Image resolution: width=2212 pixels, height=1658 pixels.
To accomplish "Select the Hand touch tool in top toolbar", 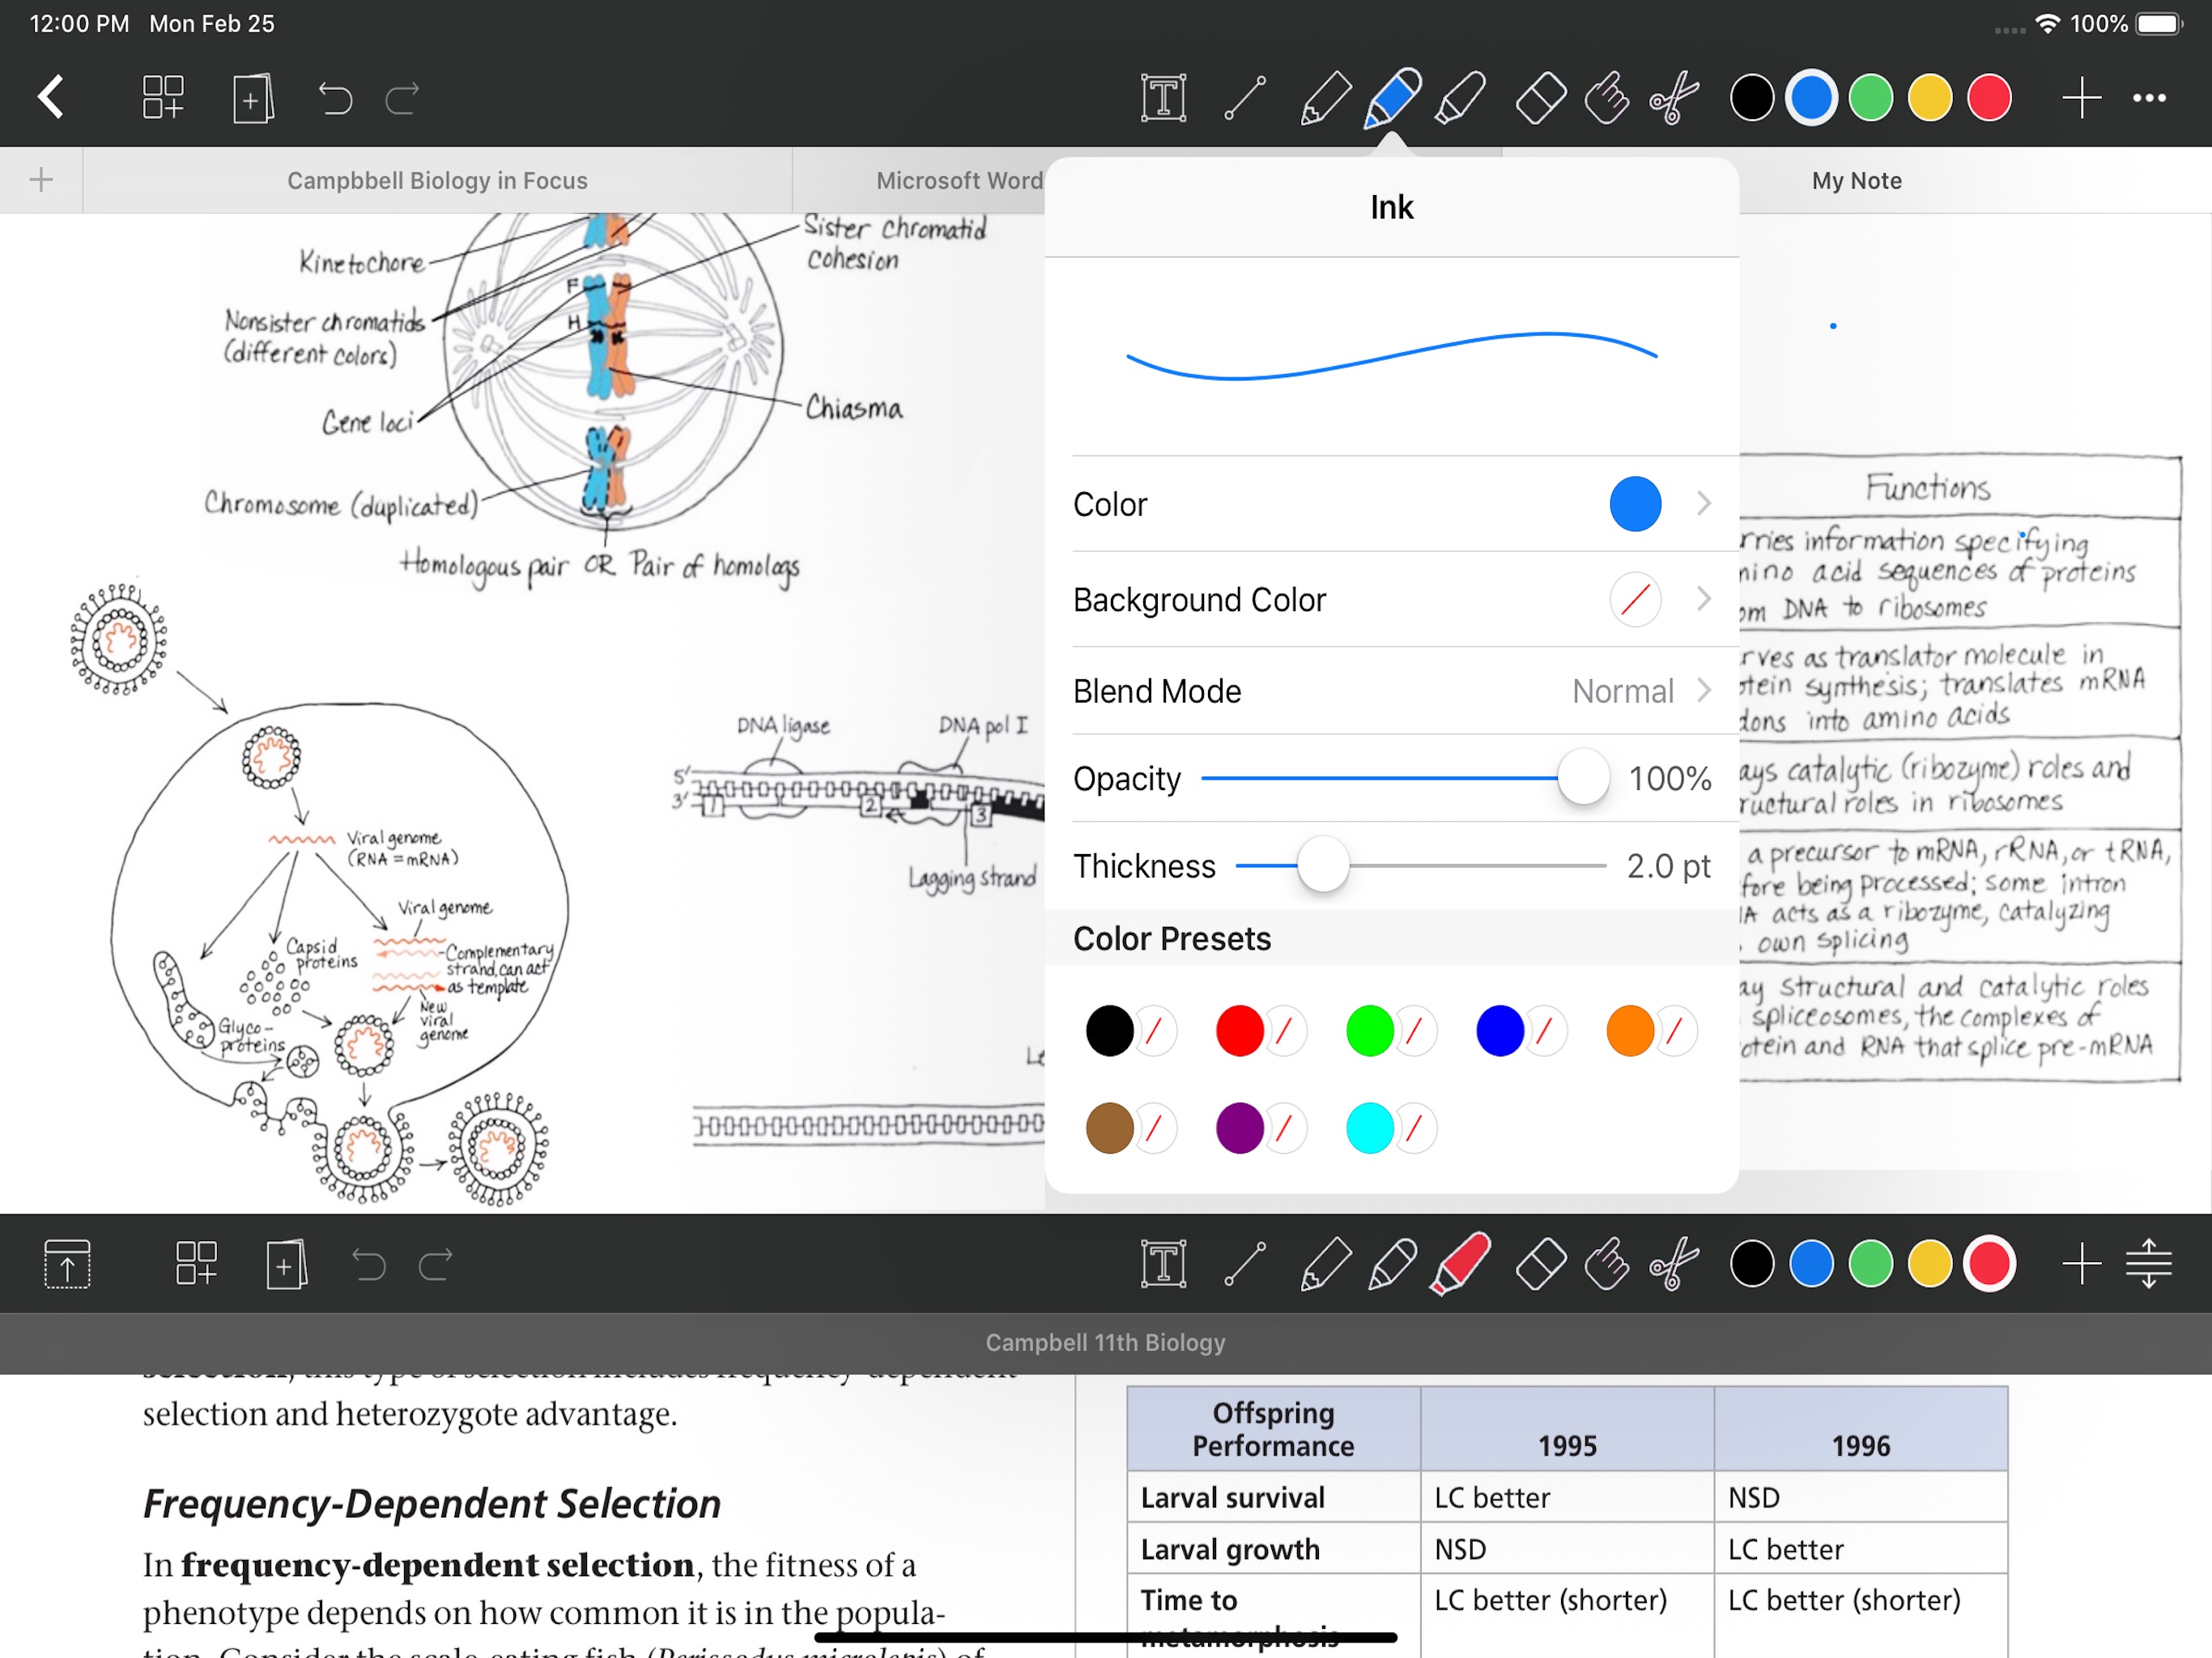I will pyautogui.click(x=1607, y=98).
